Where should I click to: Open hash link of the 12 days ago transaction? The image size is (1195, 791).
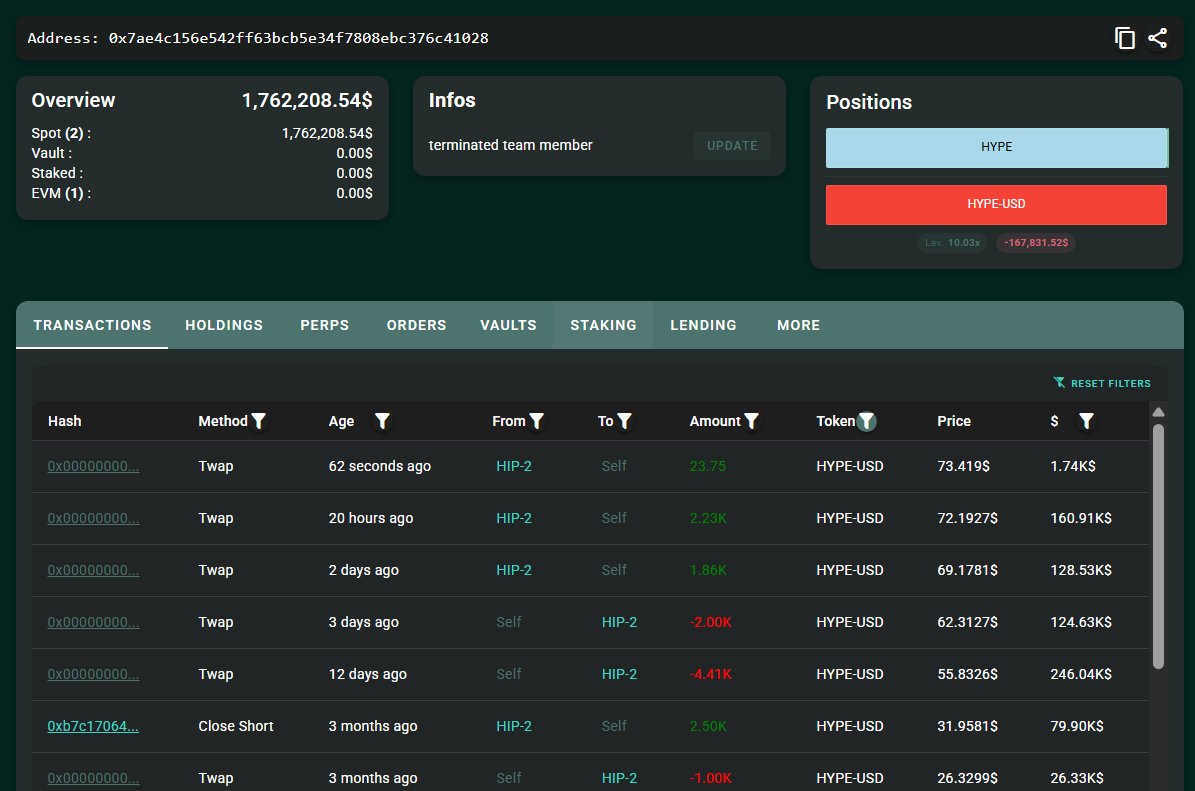(93, 674)
